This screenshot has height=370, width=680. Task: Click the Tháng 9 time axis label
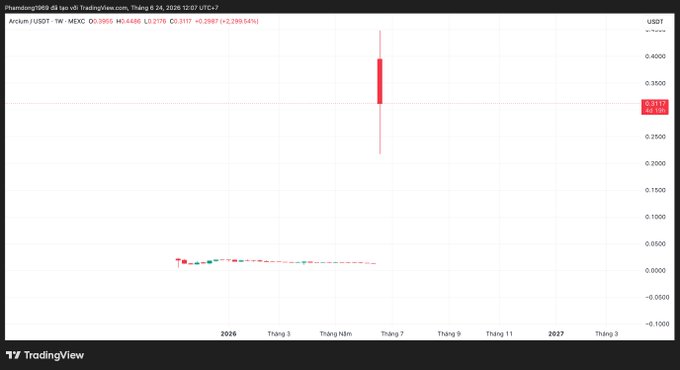click(x=449, y=334)
